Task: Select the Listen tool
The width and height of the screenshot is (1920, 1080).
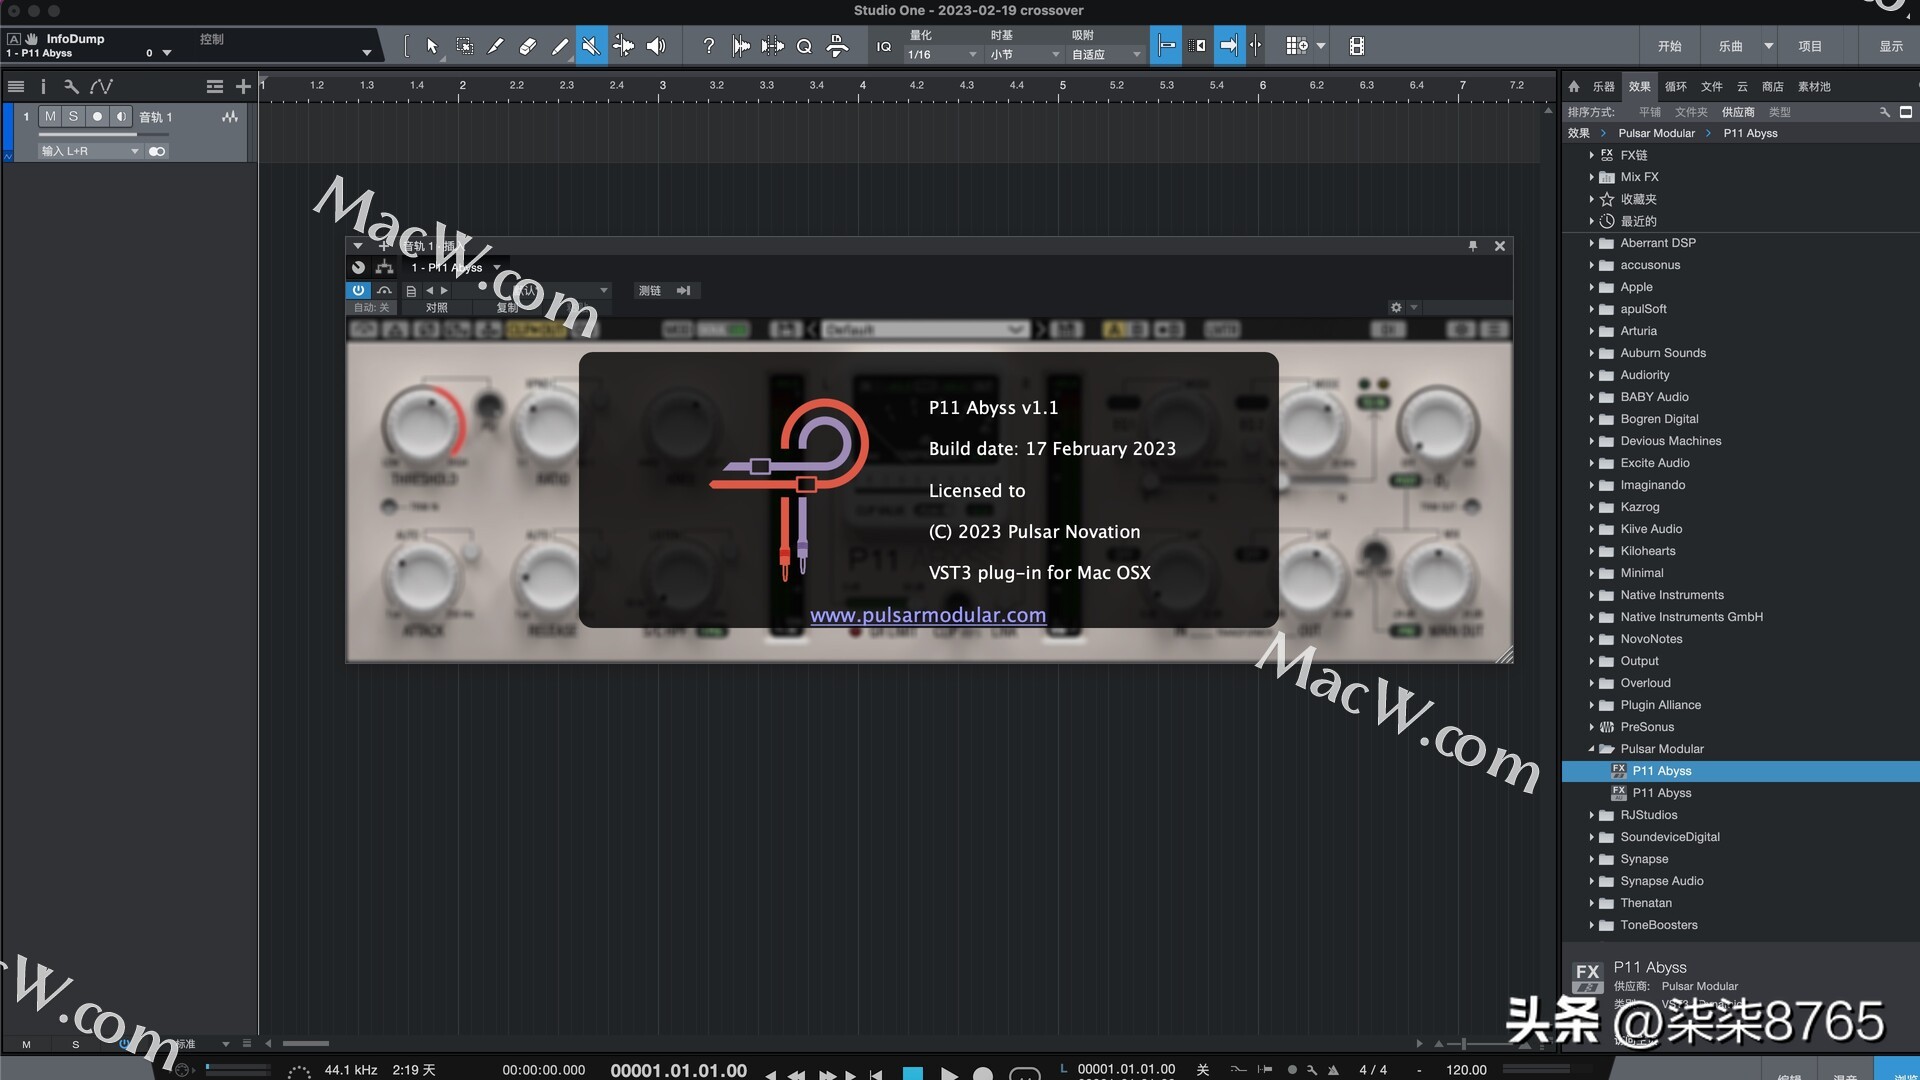Action: [656, 45]
